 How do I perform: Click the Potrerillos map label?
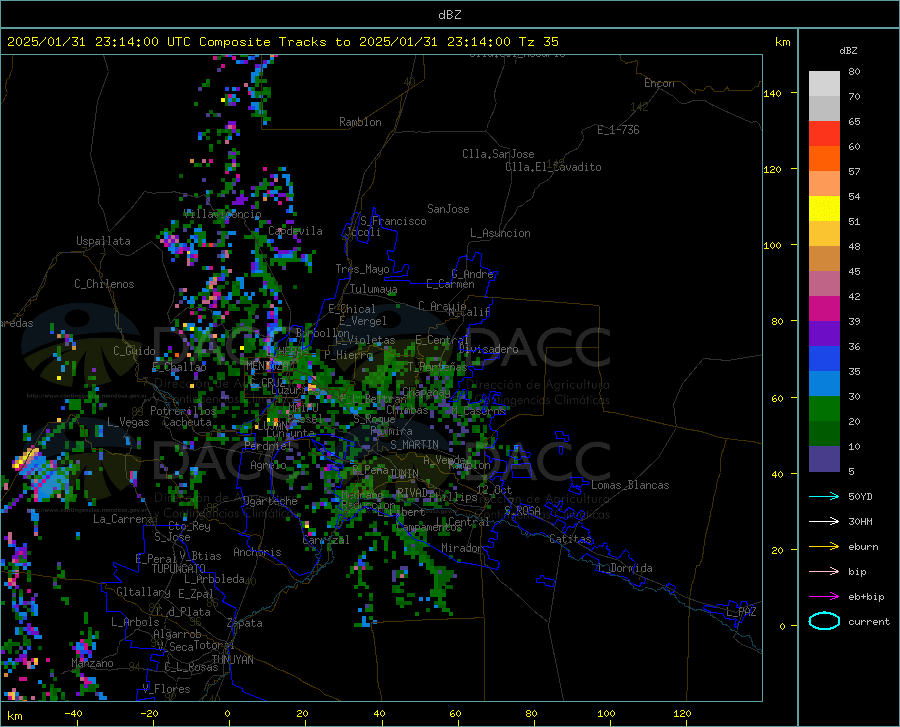pyautogui.click(x=183, y=411)
